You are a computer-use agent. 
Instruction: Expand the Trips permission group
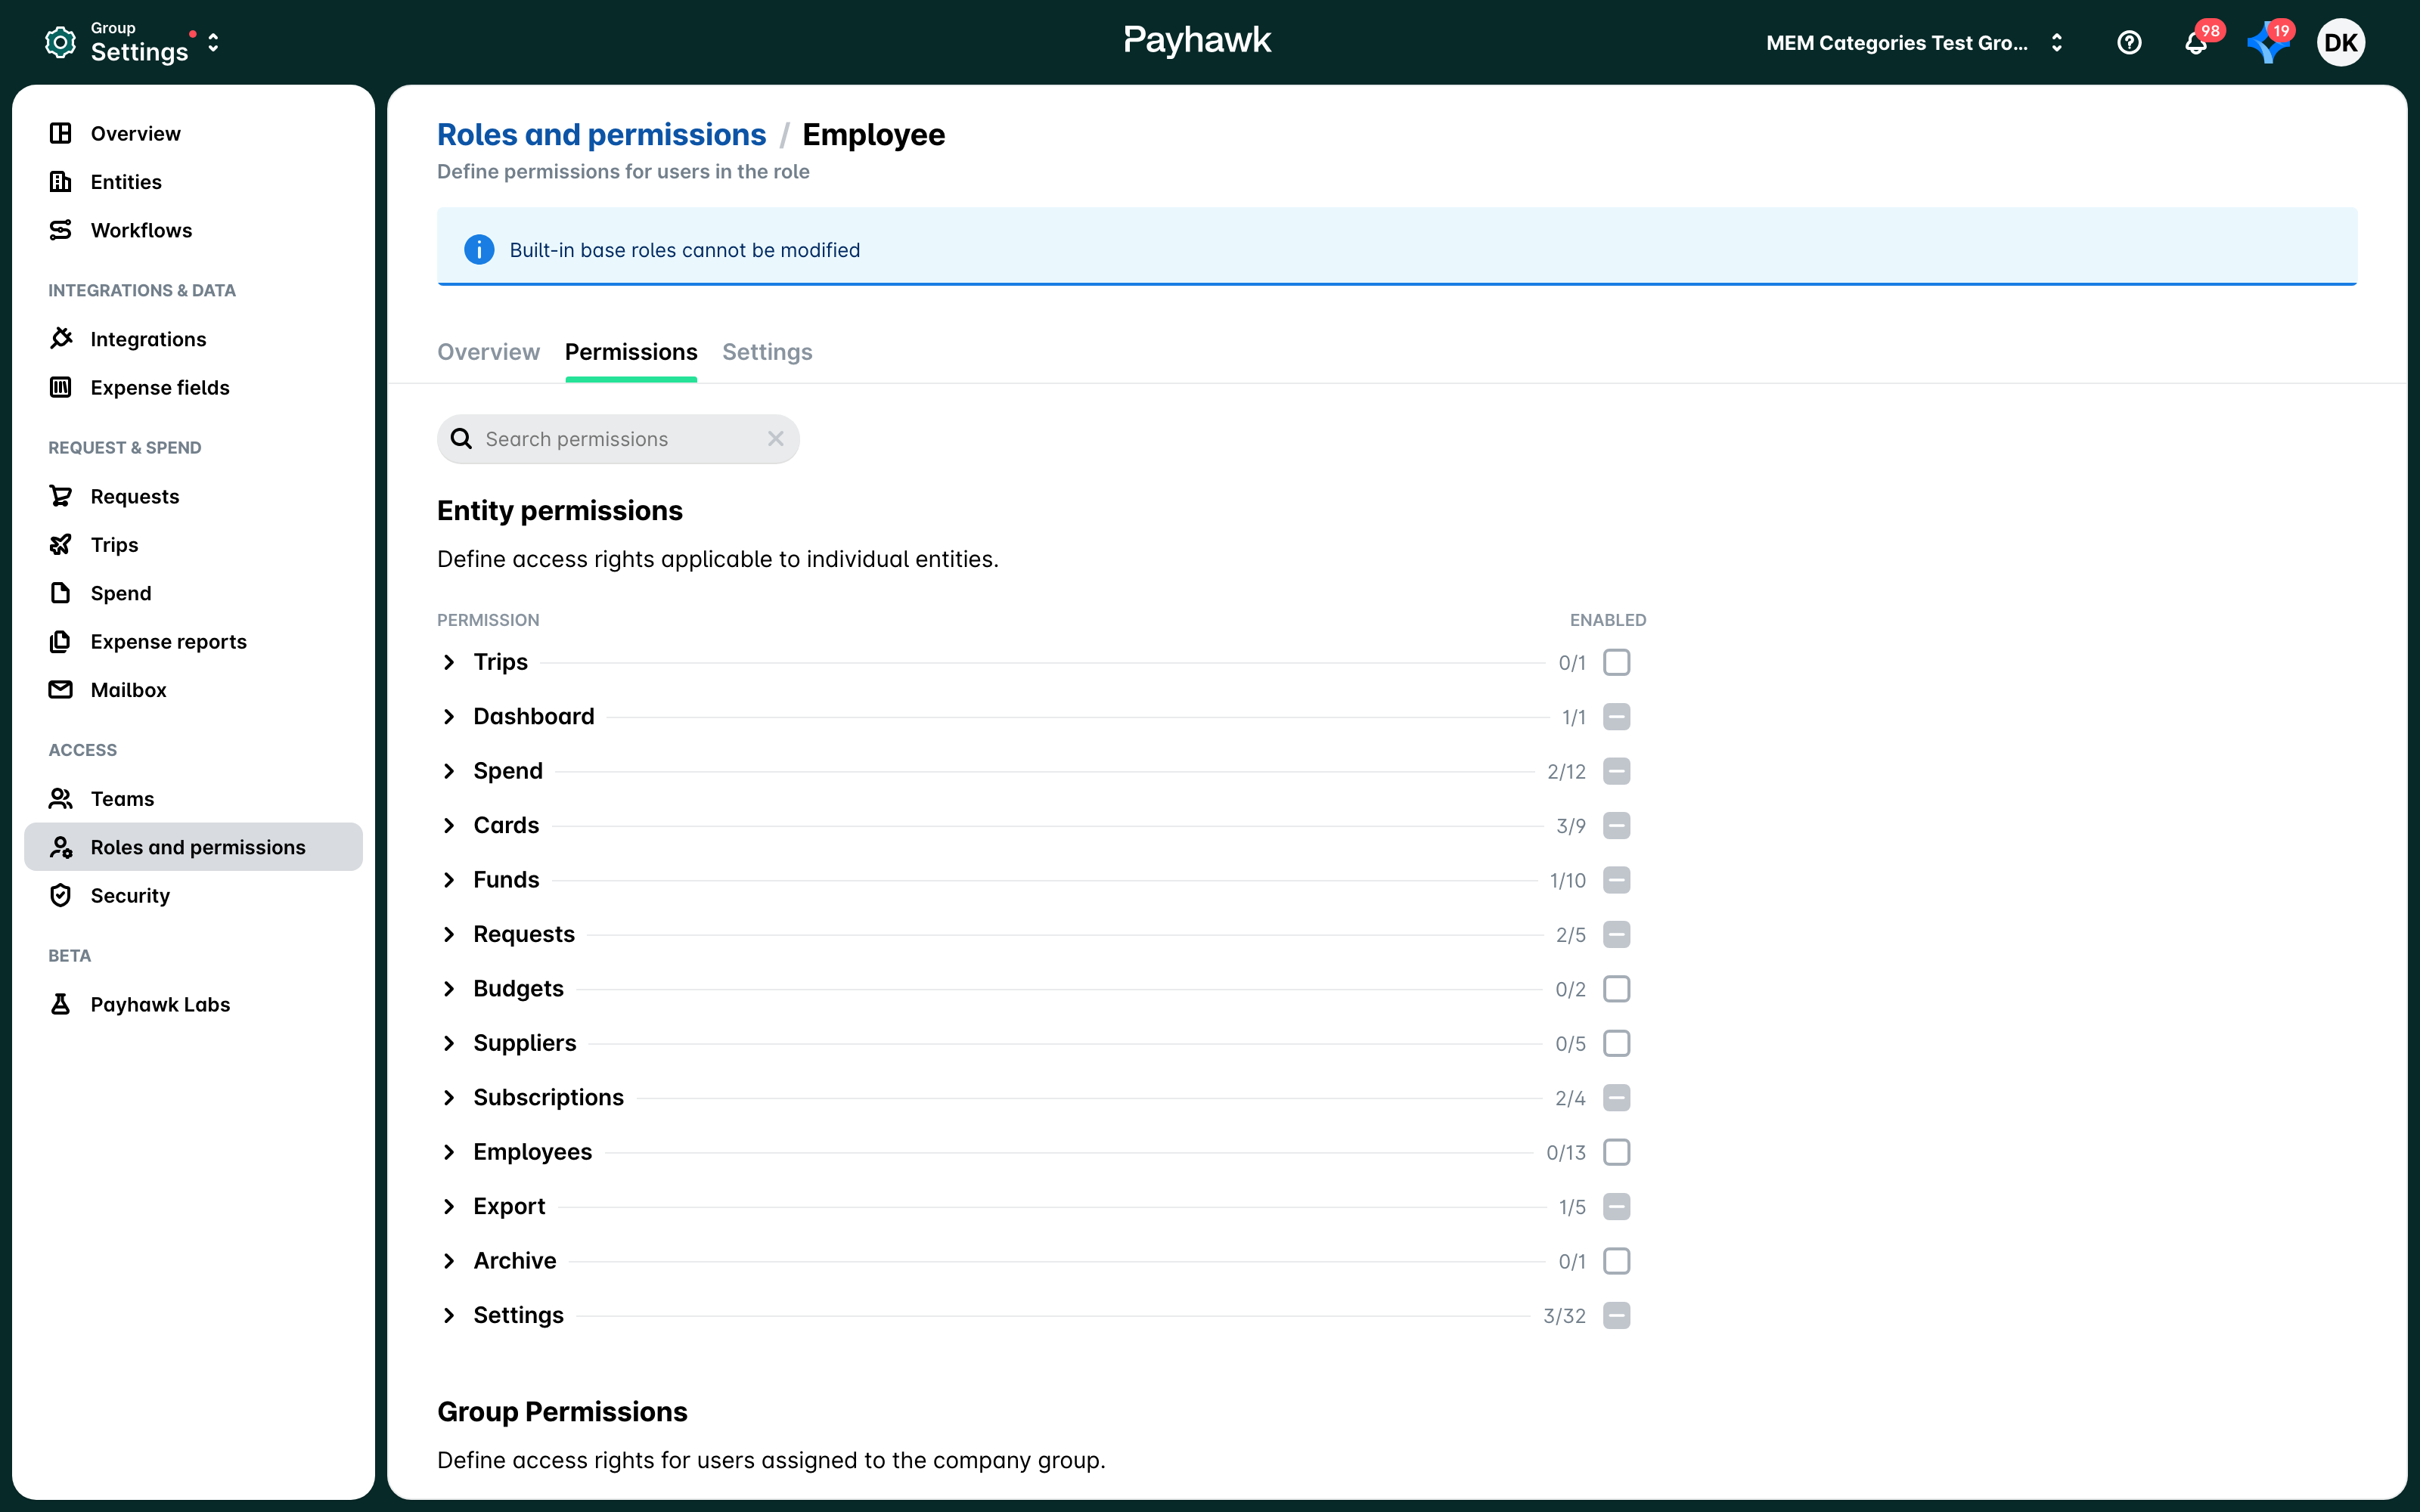click(x=449, y=662)
